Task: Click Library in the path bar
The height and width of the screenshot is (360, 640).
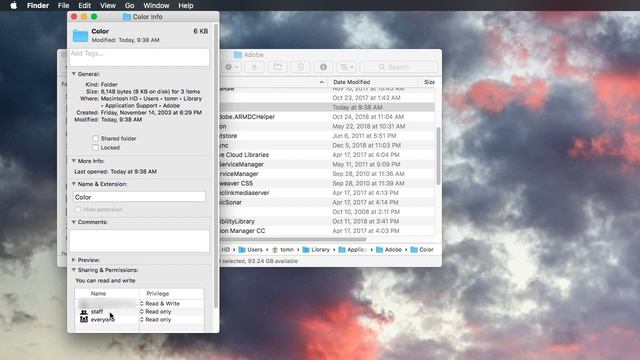Action: (316, 249)
